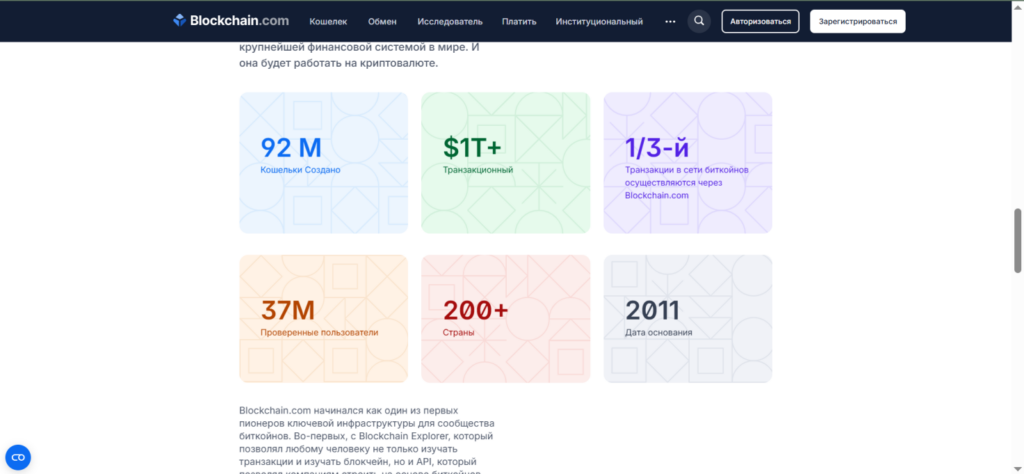Image resolution: width=1024 pixels, height=474 pixels.
Task: Click the 37M stat value
Action: click(287, 310)
